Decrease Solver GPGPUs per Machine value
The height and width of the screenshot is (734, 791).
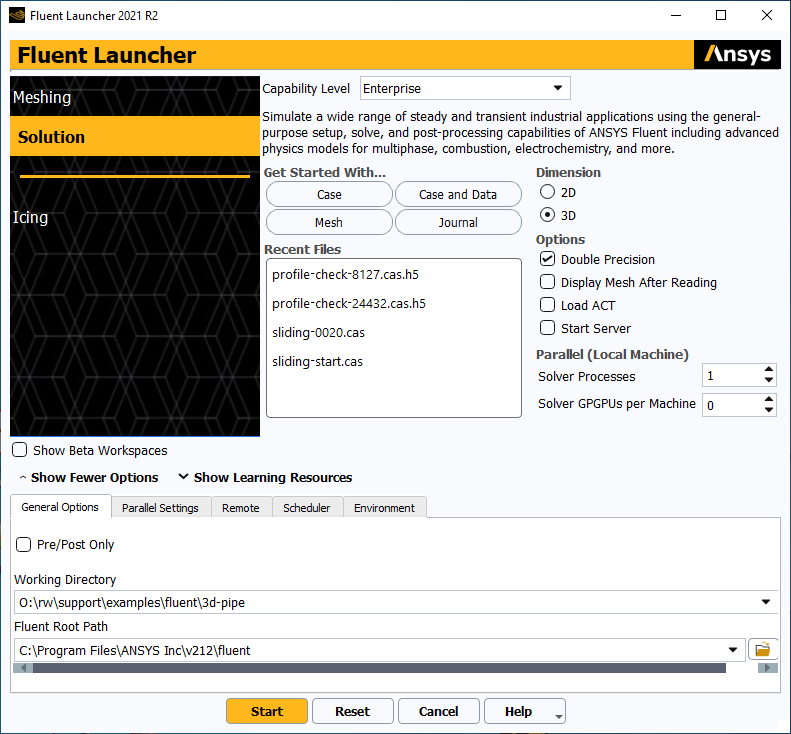pos(768,410)
